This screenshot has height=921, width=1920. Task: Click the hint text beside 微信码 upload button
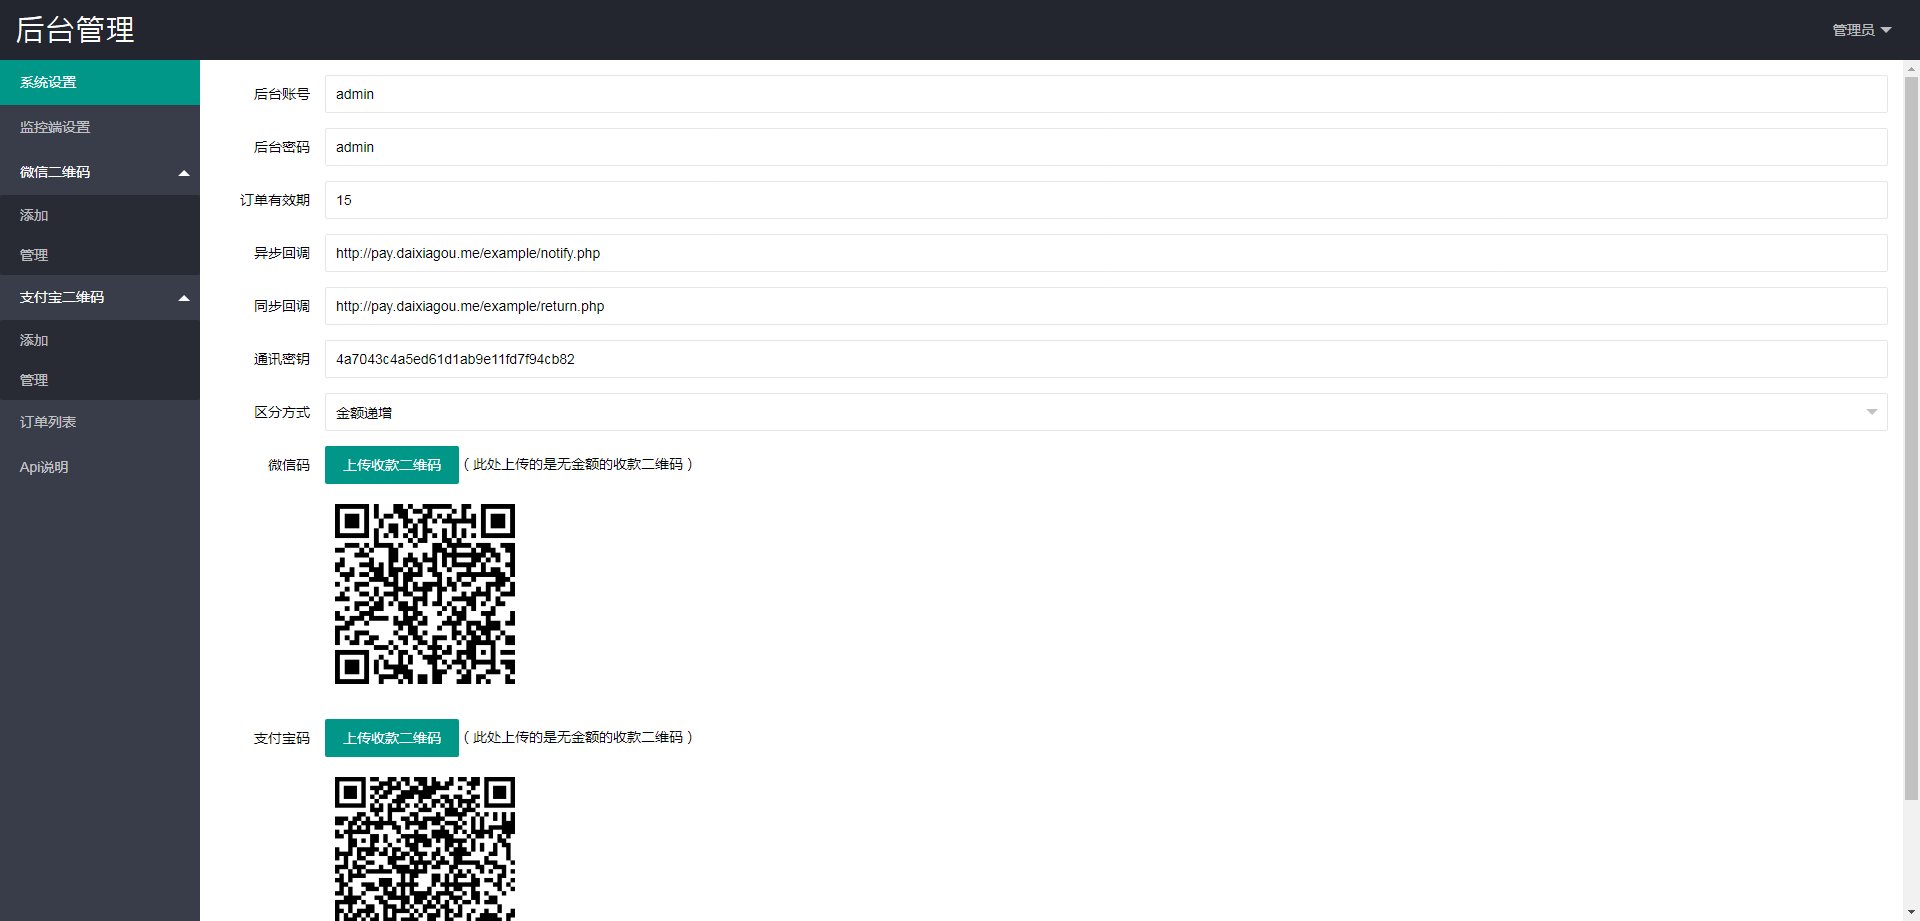[x=578, y=464]
